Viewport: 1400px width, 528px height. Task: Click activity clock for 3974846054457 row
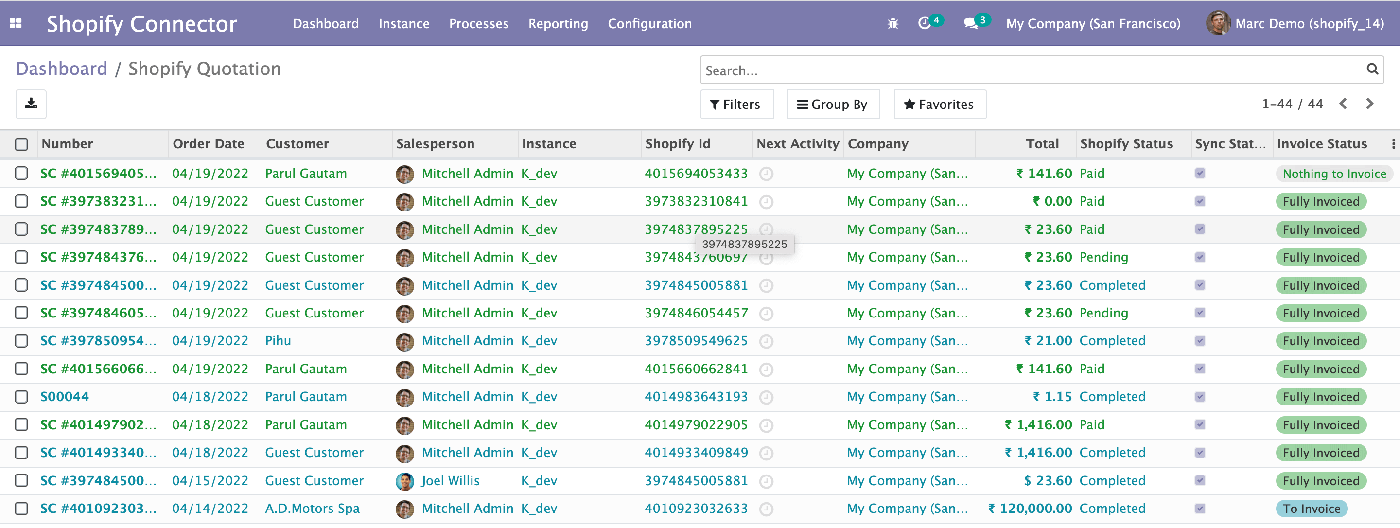[x=766, y=313]
